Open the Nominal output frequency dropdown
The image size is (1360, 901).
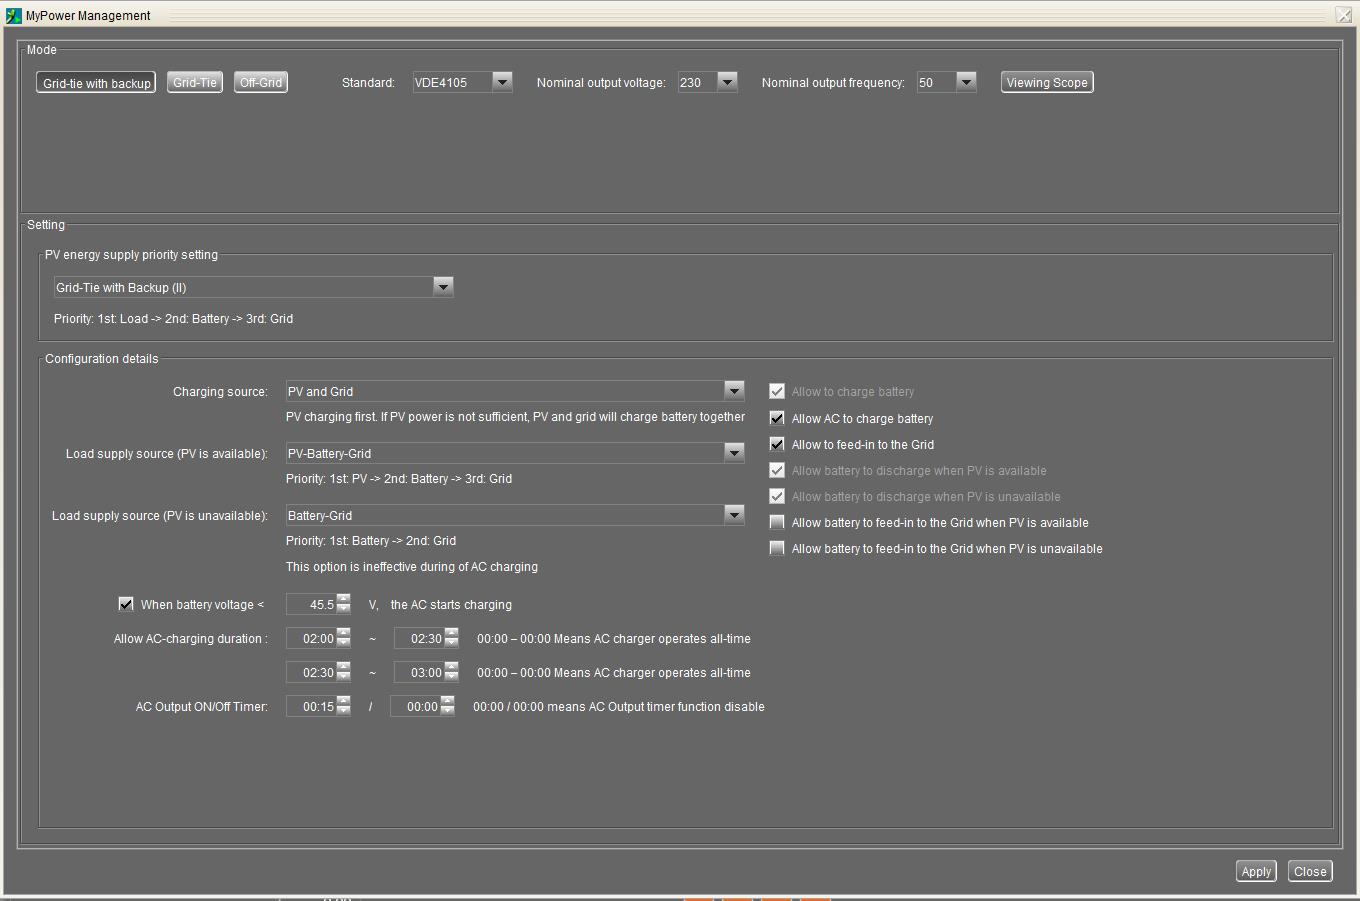coord(965,82)
